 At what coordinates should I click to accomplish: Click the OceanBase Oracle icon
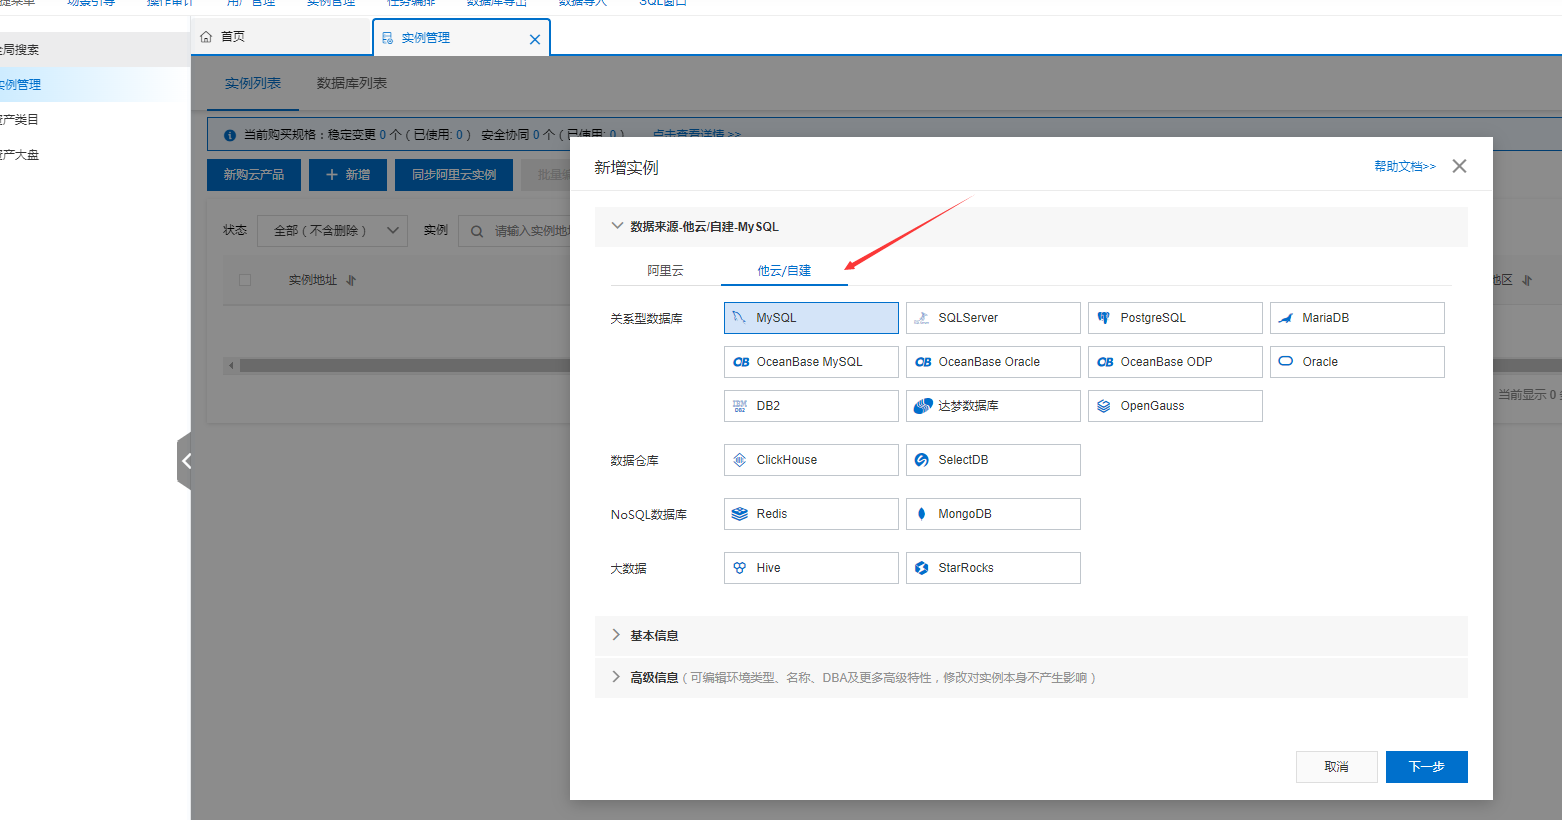coord(923,362)
